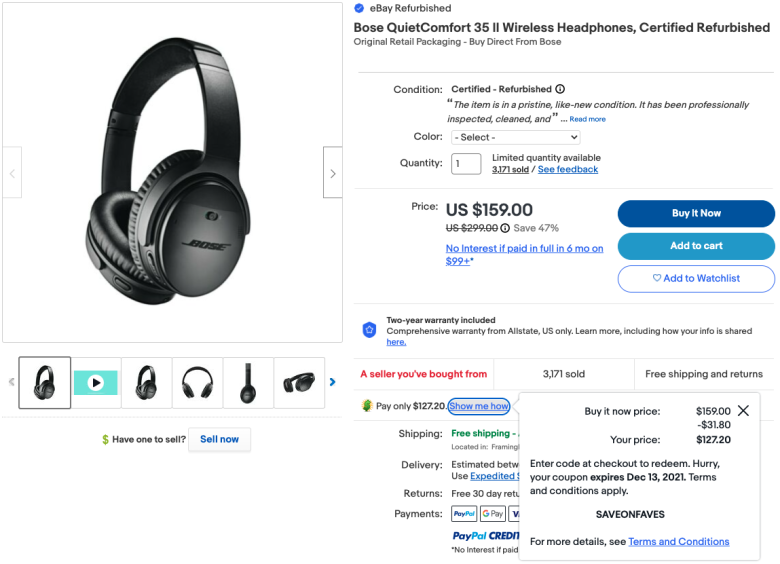Click the info icon beside US $299.00
The width and height of the screenshot is (780, 564).
coord(505,228)
